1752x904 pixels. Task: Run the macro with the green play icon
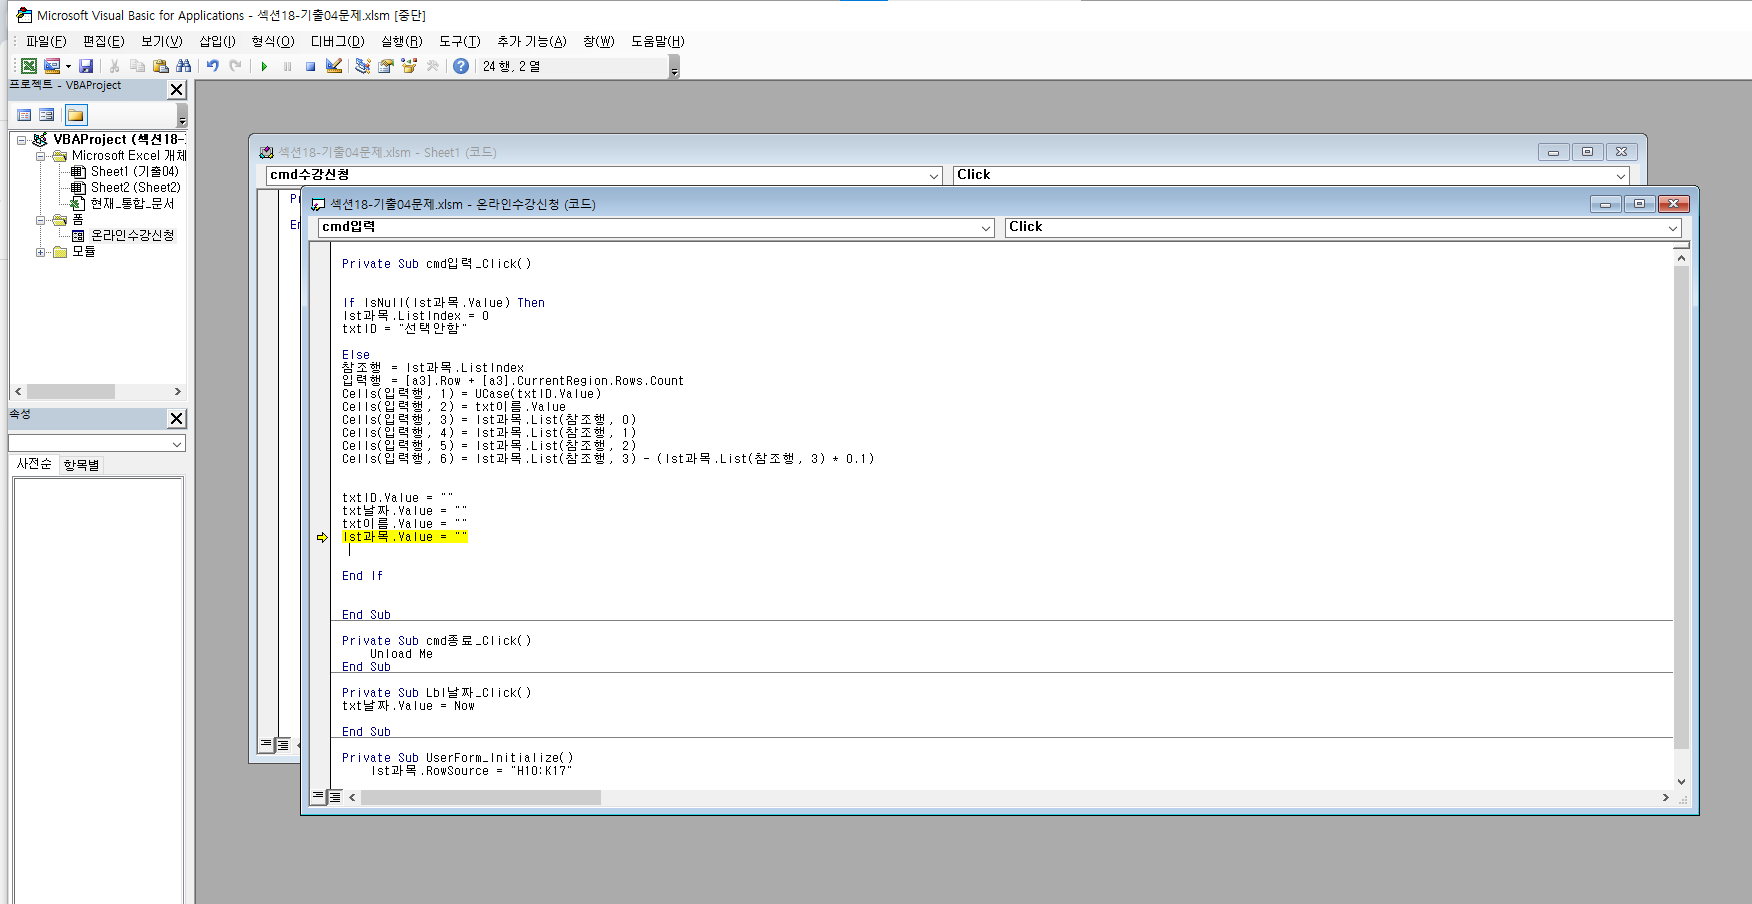264,66
